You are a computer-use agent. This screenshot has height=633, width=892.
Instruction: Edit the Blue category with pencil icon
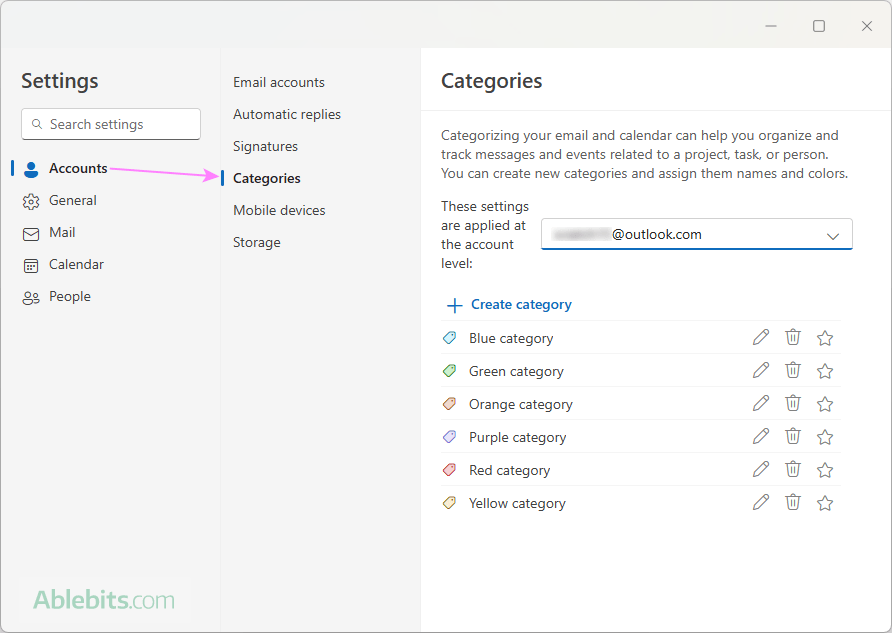point(761,337)
